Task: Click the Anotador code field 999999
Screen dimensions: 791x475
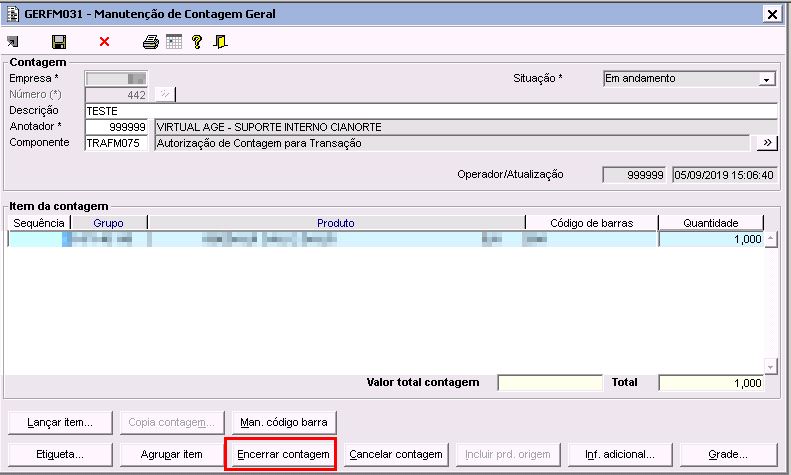Action: pos(117,127)
